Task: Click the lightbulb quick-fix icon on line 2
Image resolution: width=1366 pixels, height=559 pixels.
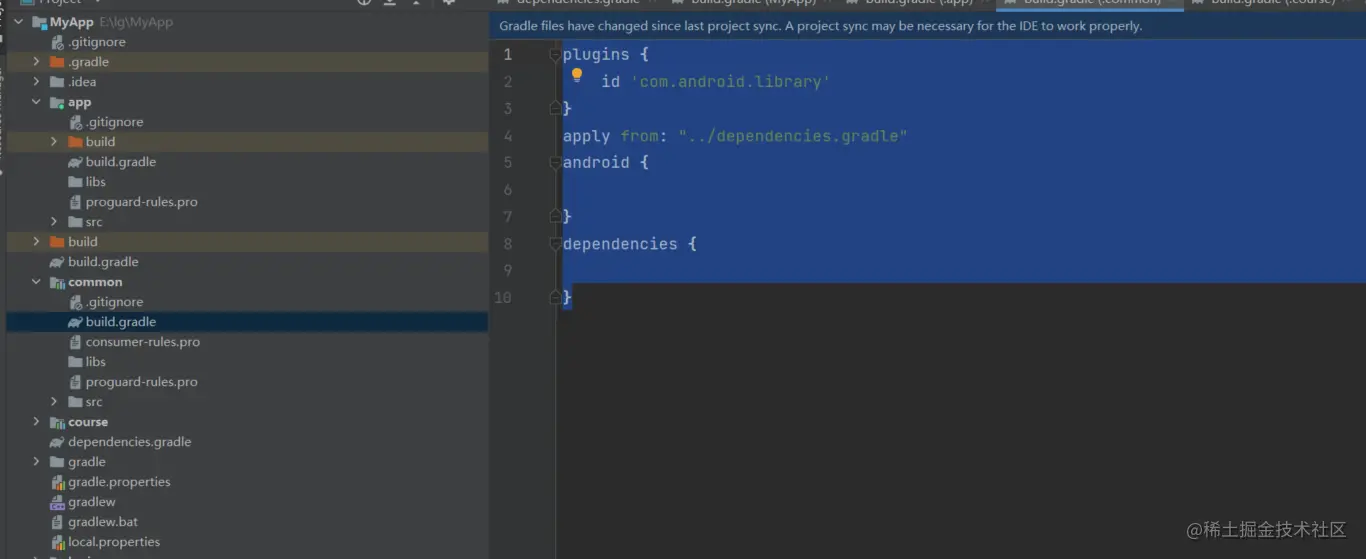Action: tap(577, 75)
